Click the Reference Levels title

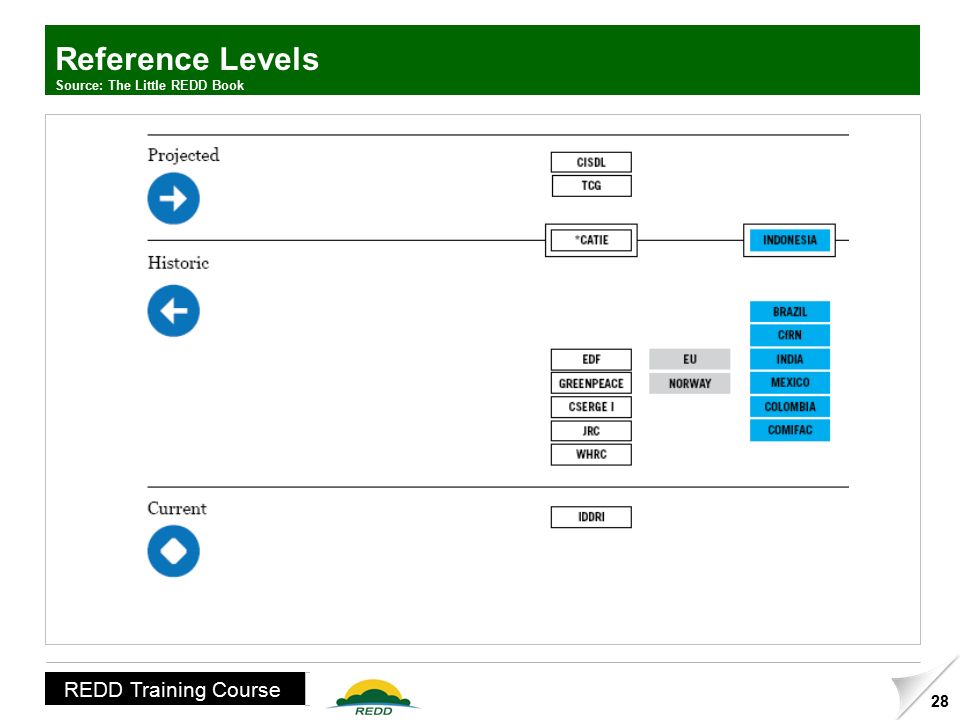[187, 59]
